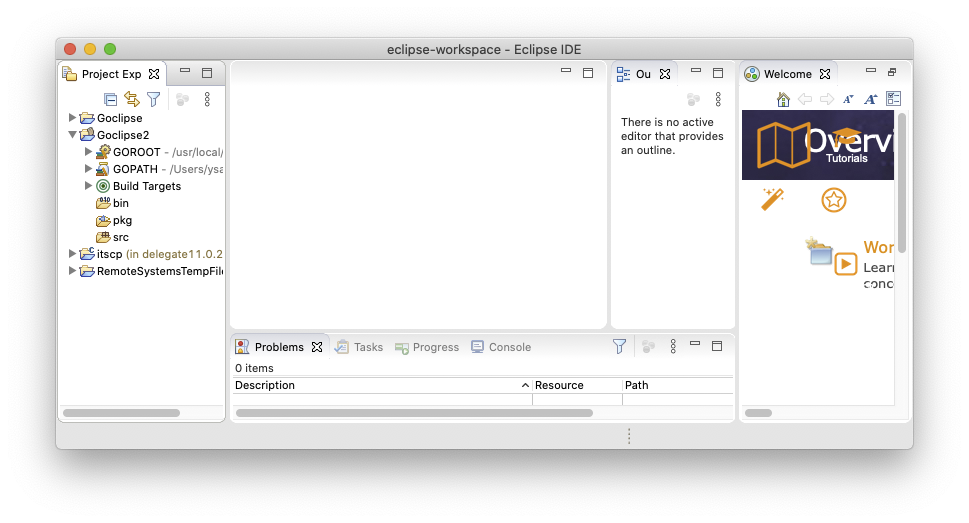Click Collapse All in Project Explorer toolbar
Viewport: 969px width, 523px height.
point(111,99)
